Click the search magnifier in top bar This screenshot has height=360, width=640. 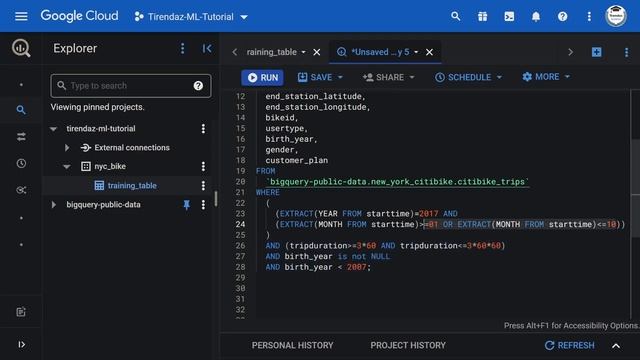[456, 16]
